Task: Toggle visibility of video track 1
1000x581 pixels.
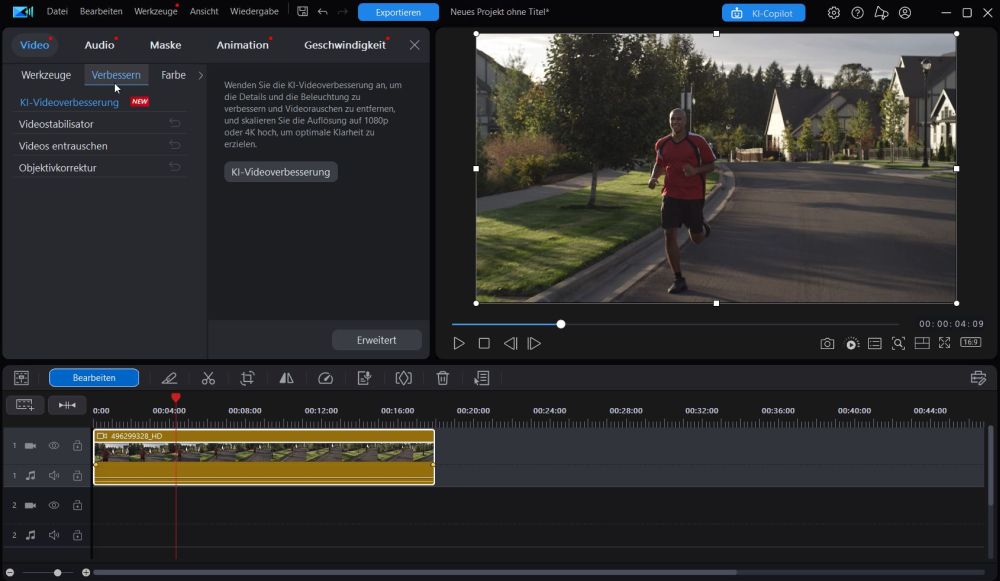Action: point(54,445)
